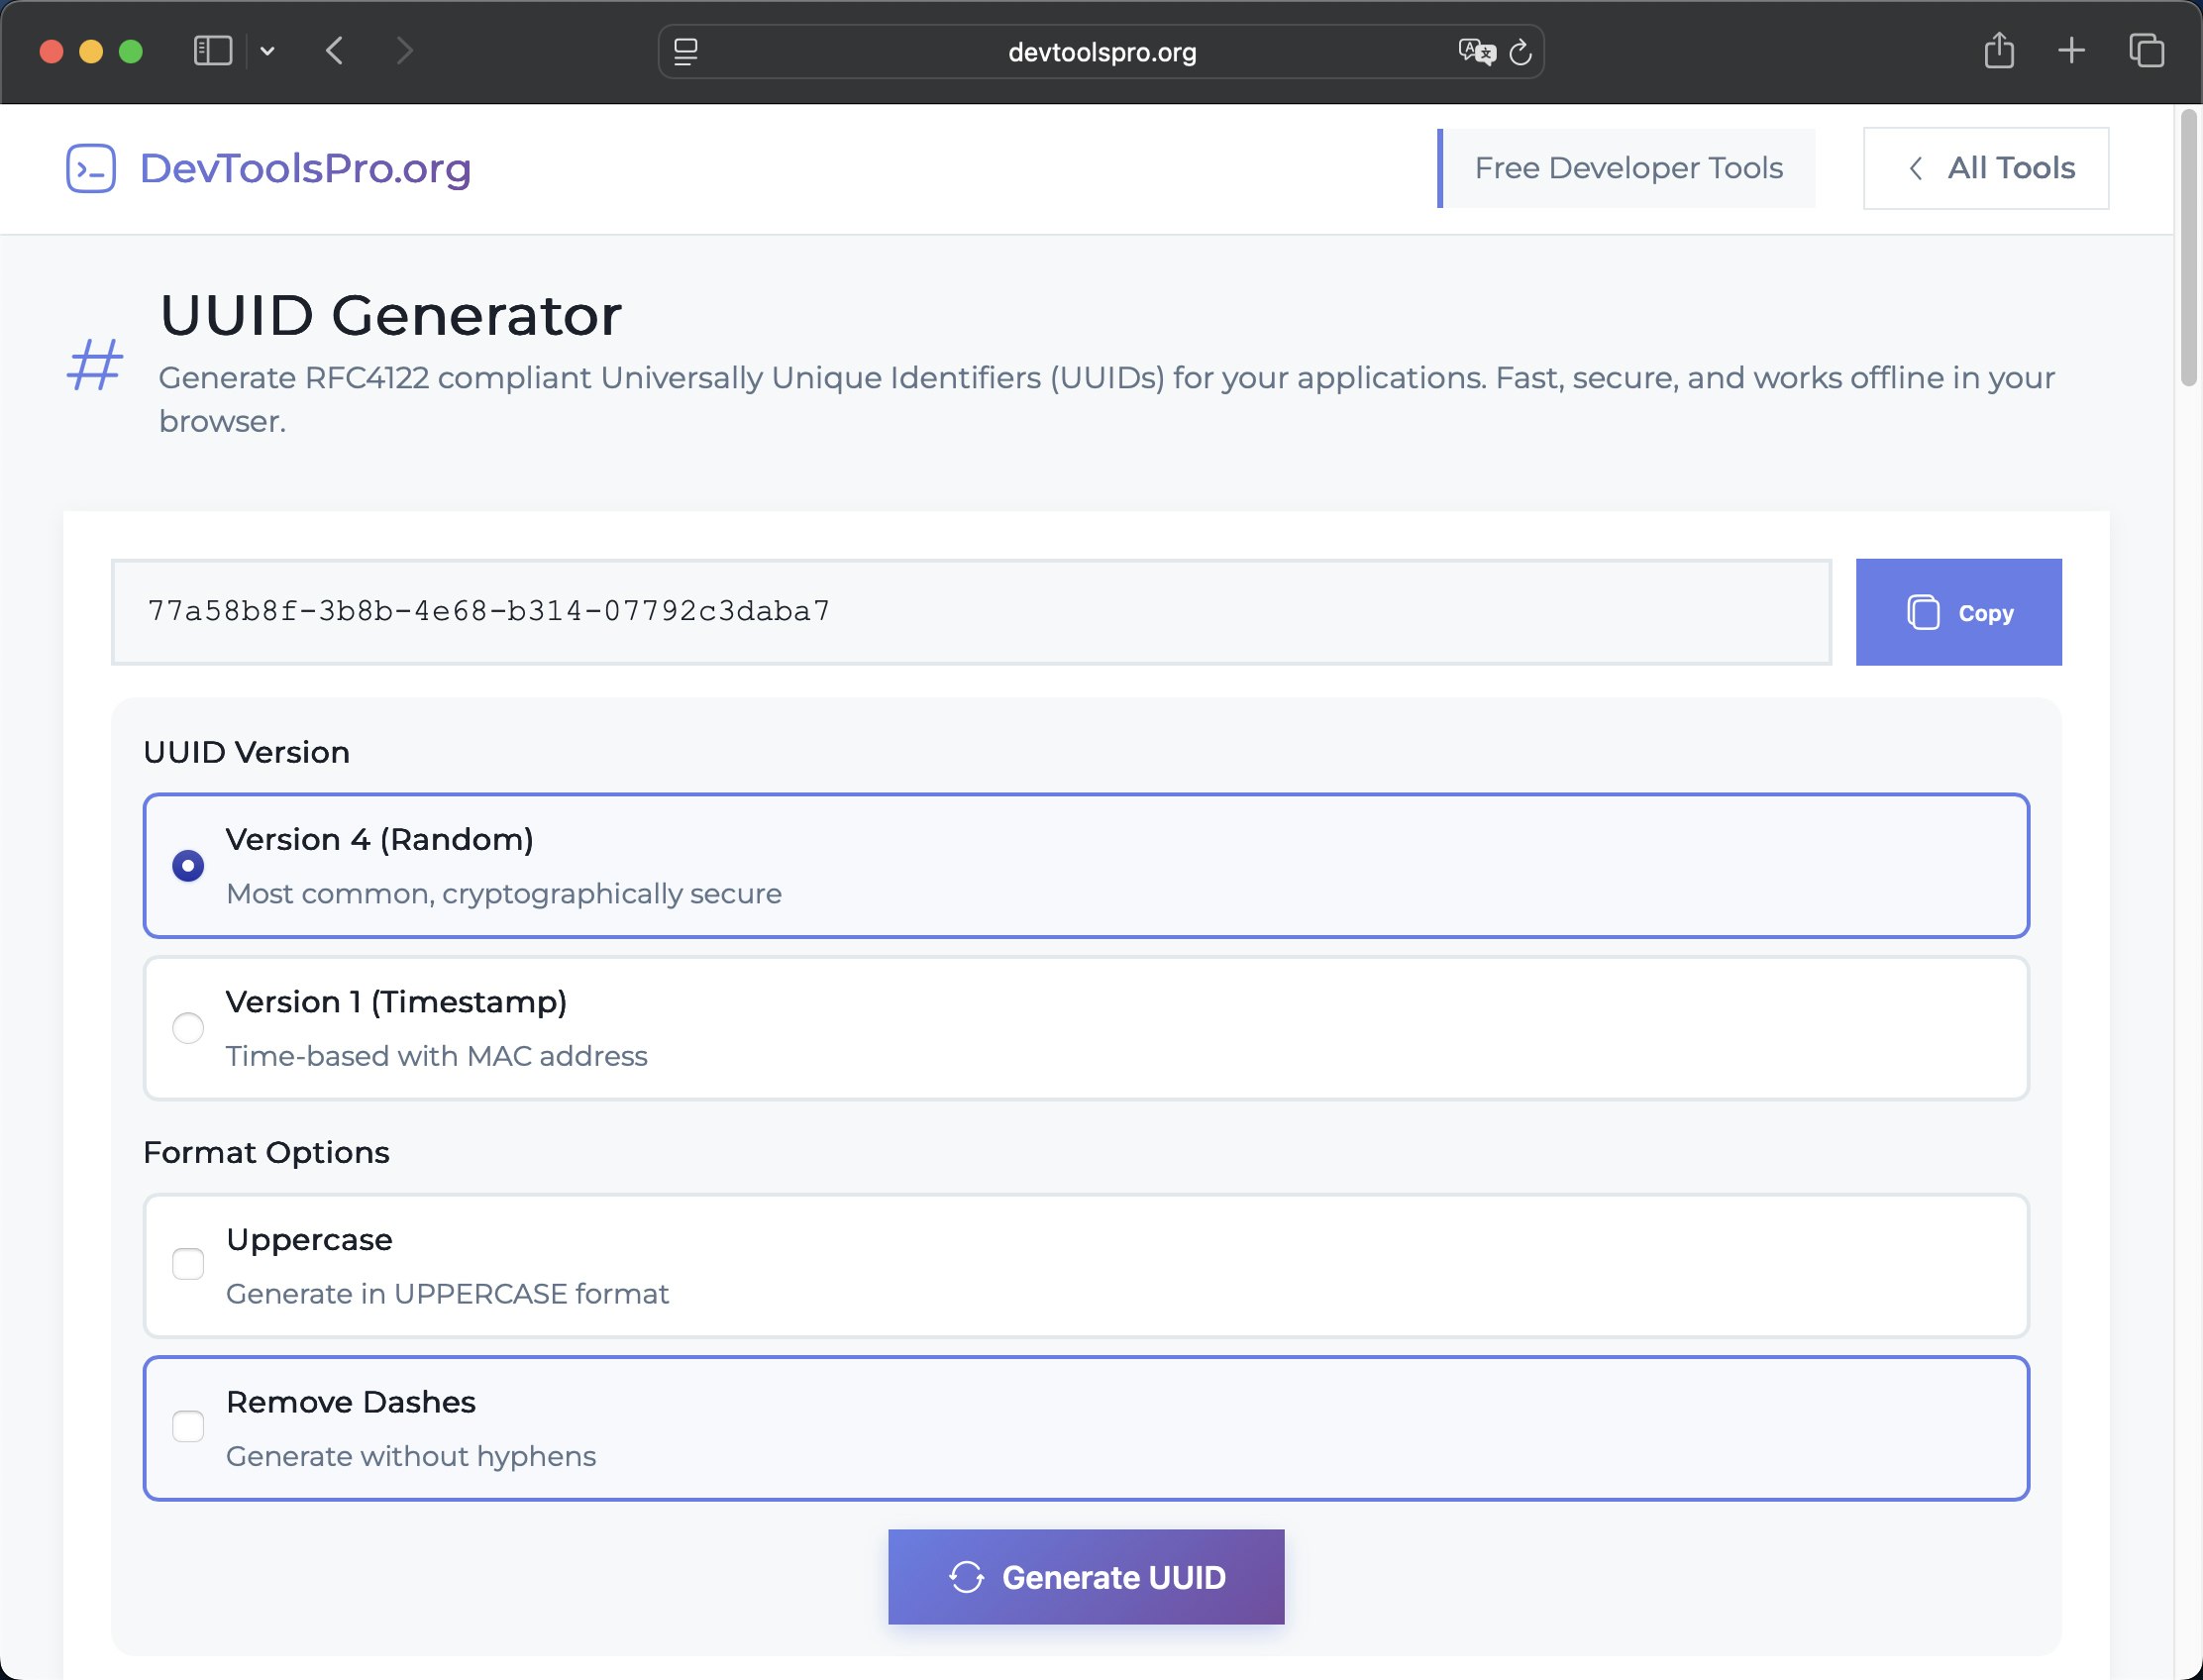Click the back arrow icon in All Tools button
The width and height of the screenshot is (2203, 1680).
click(1917, 168)
